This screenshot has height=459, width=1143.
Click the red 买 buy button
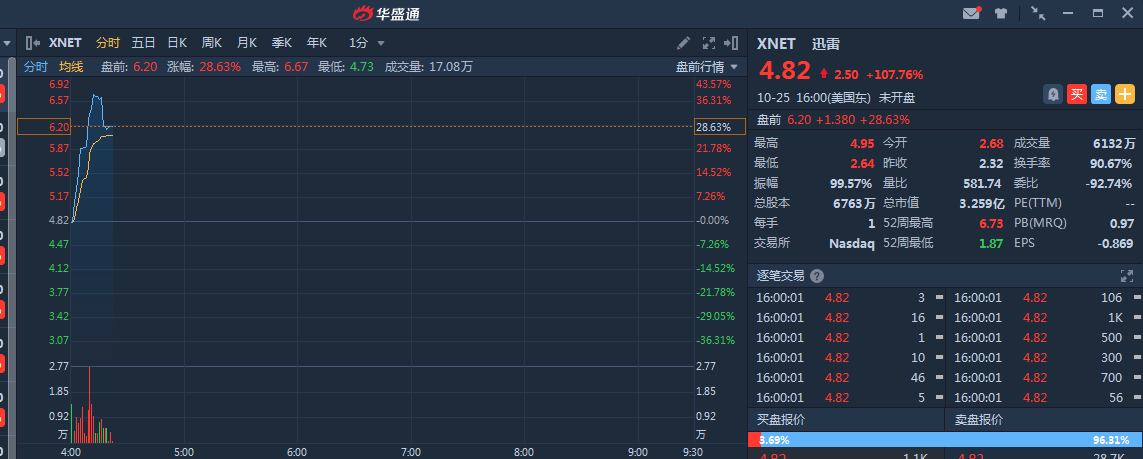point(1077,94)
